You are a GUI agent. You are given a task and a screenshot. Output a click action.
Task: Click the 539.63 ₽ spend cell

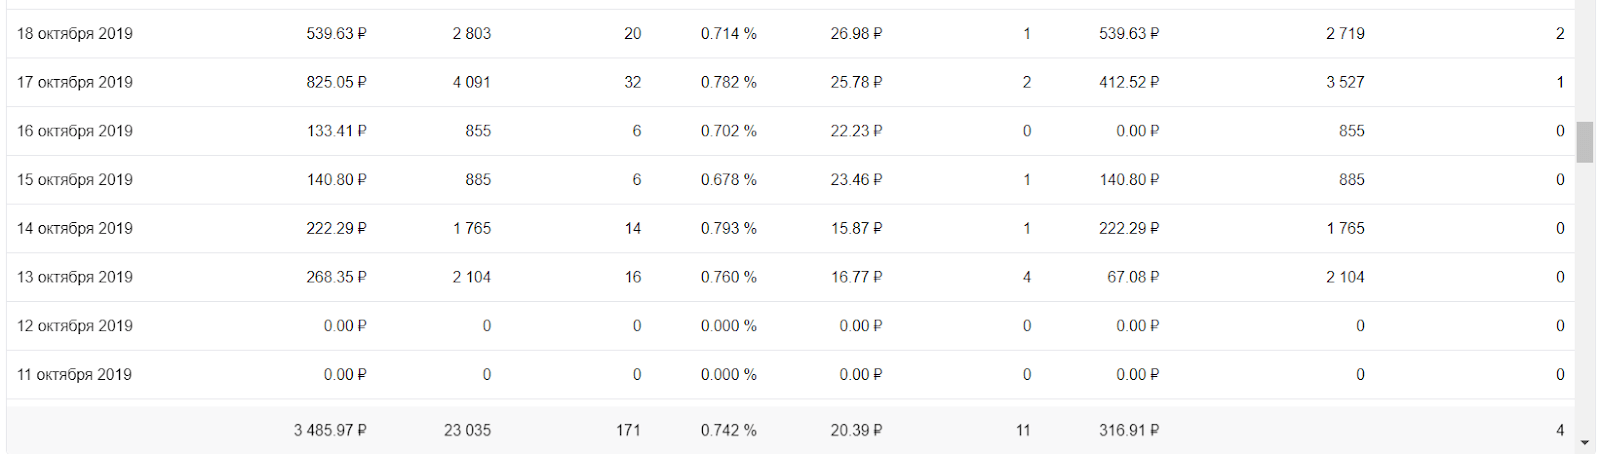point(336,34)
